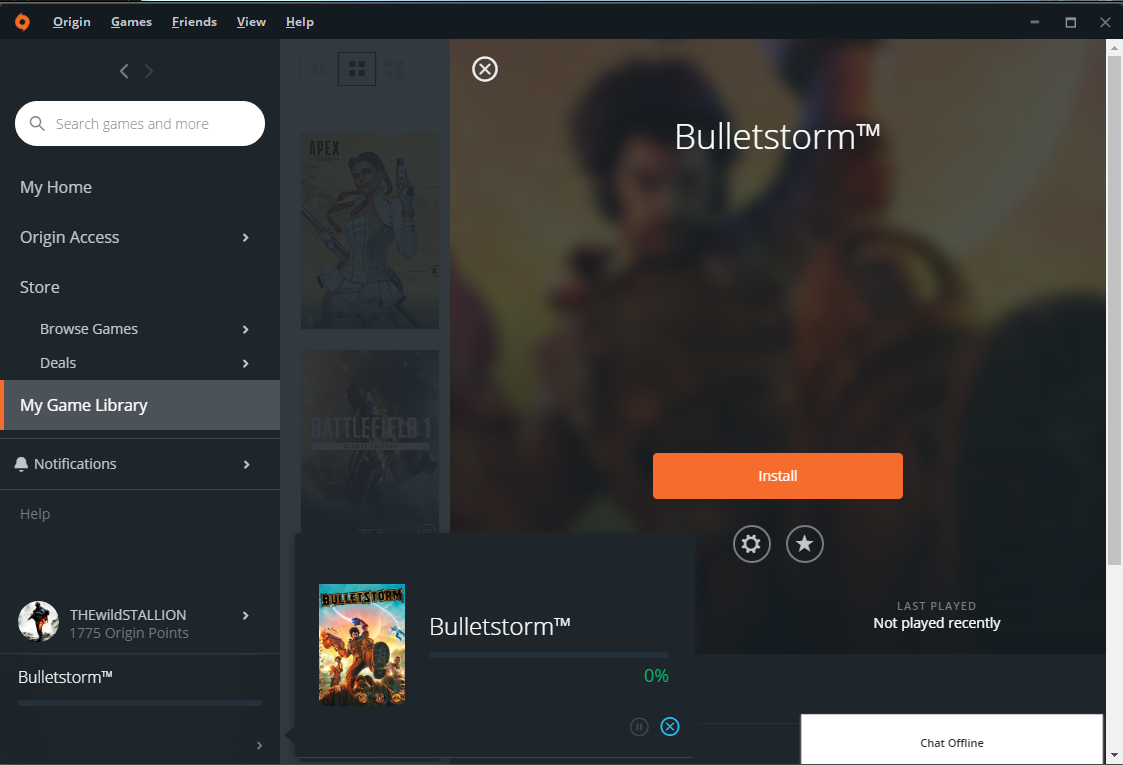Click the sidebar Bulletstorm progress bar
The height and width of the screenshot is (765, 1123).
pos(140,703)
